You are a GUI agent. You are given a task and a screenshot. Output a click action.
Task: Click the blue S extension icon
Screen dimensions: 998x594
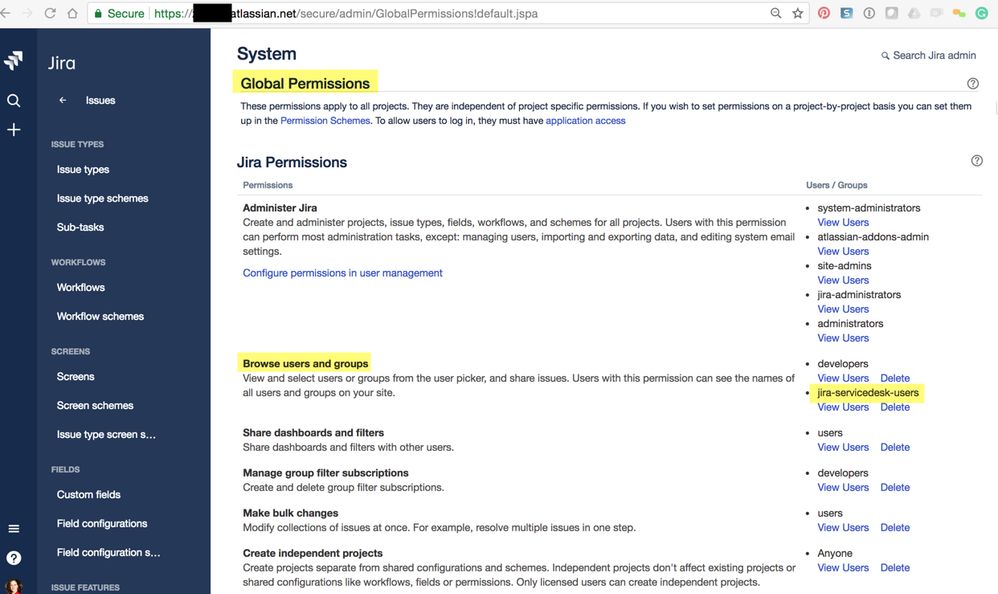(846, 13)
